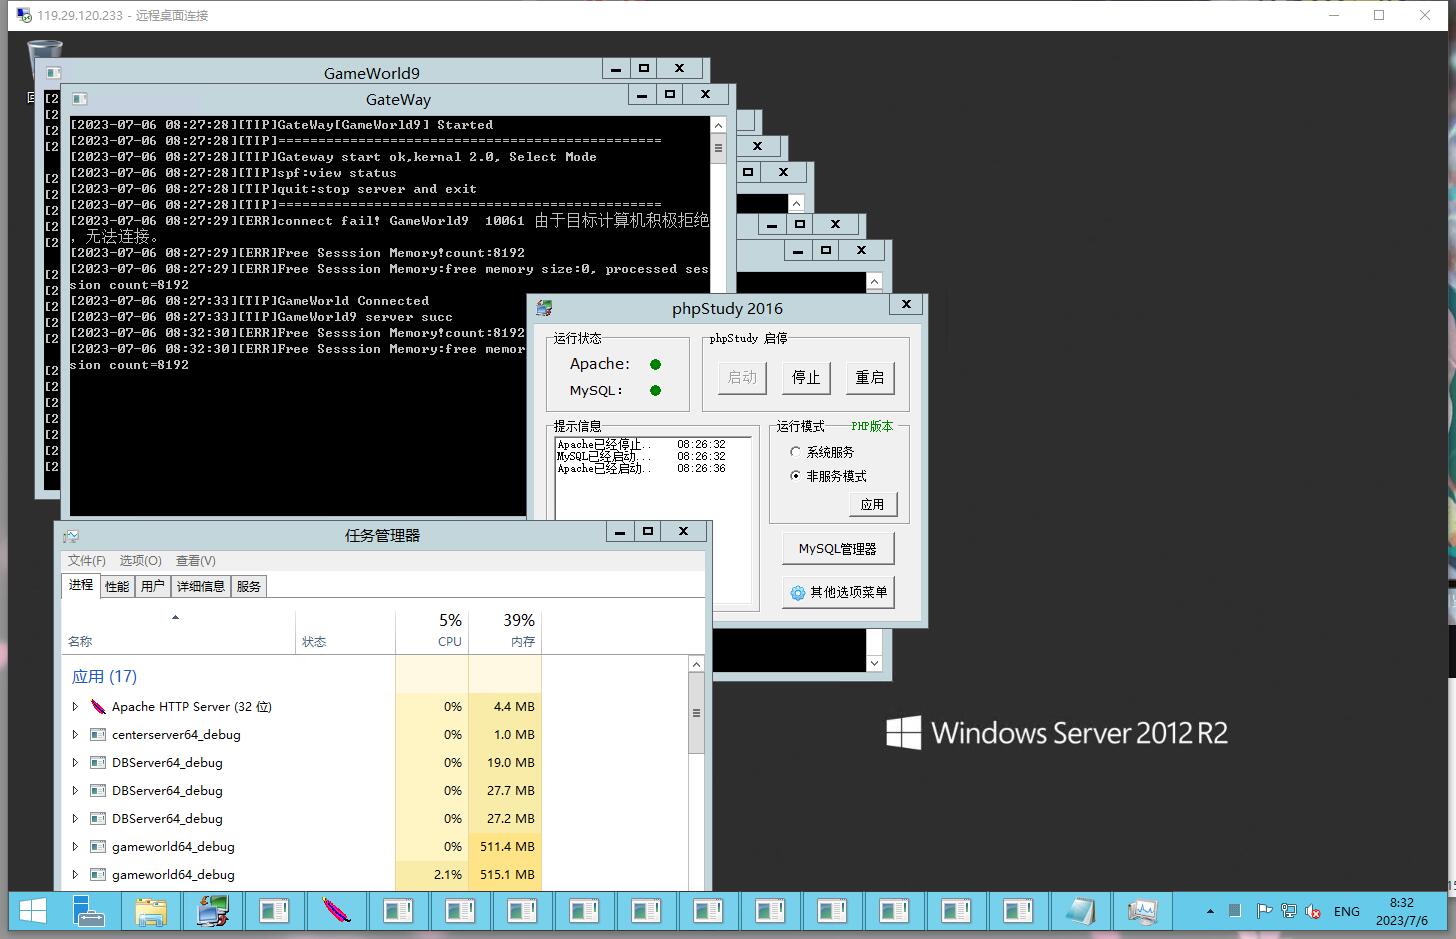Click the 任务管理器 title bar icon

click(x=71, y=535)
